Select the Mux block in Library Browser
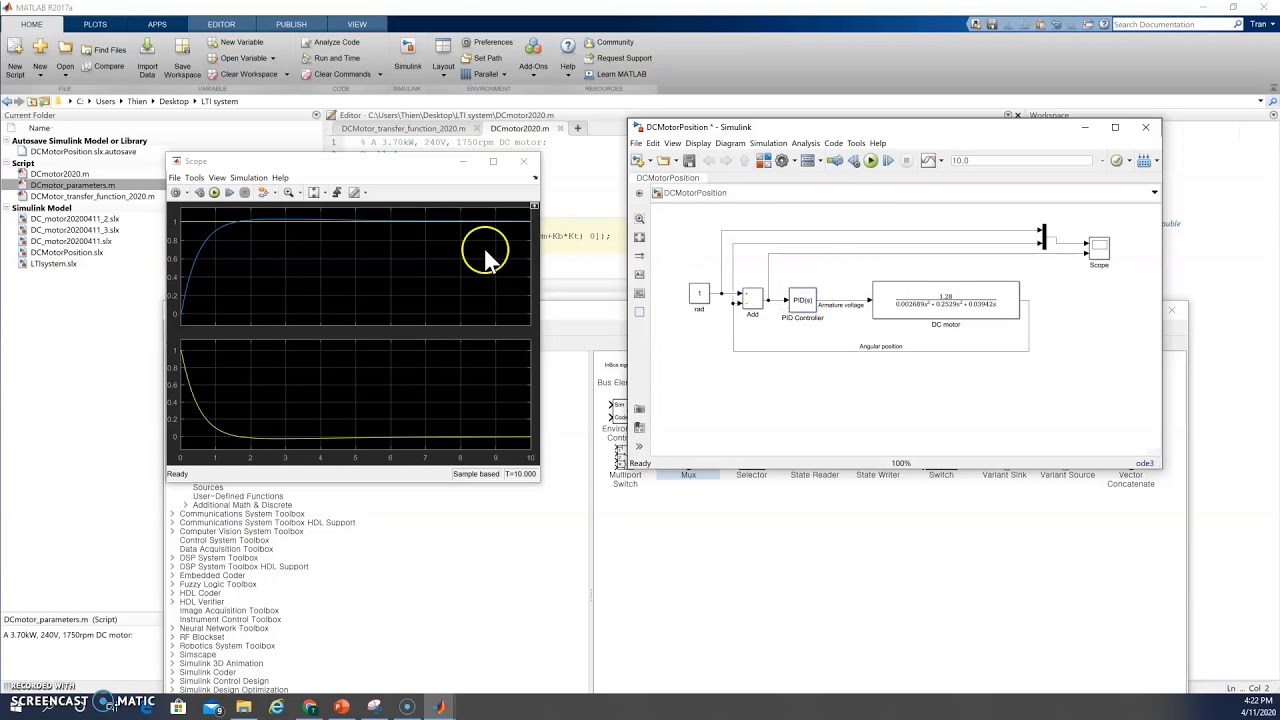Image resolution: width=1280 pixels, height=720 pixels. (x=688, y=475)
